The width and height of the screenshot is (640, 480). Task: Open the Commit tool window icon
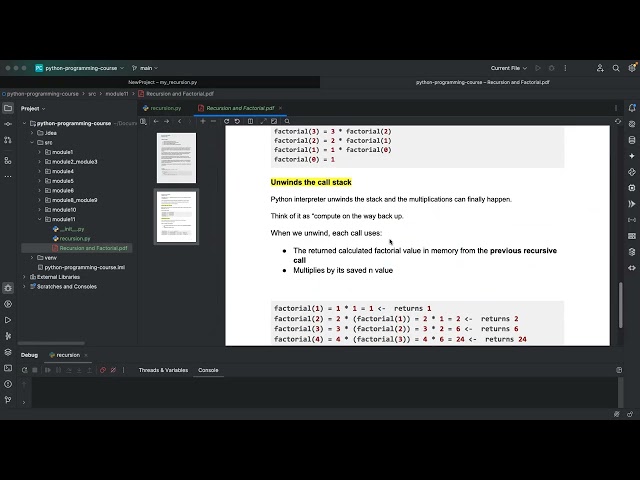8,124
